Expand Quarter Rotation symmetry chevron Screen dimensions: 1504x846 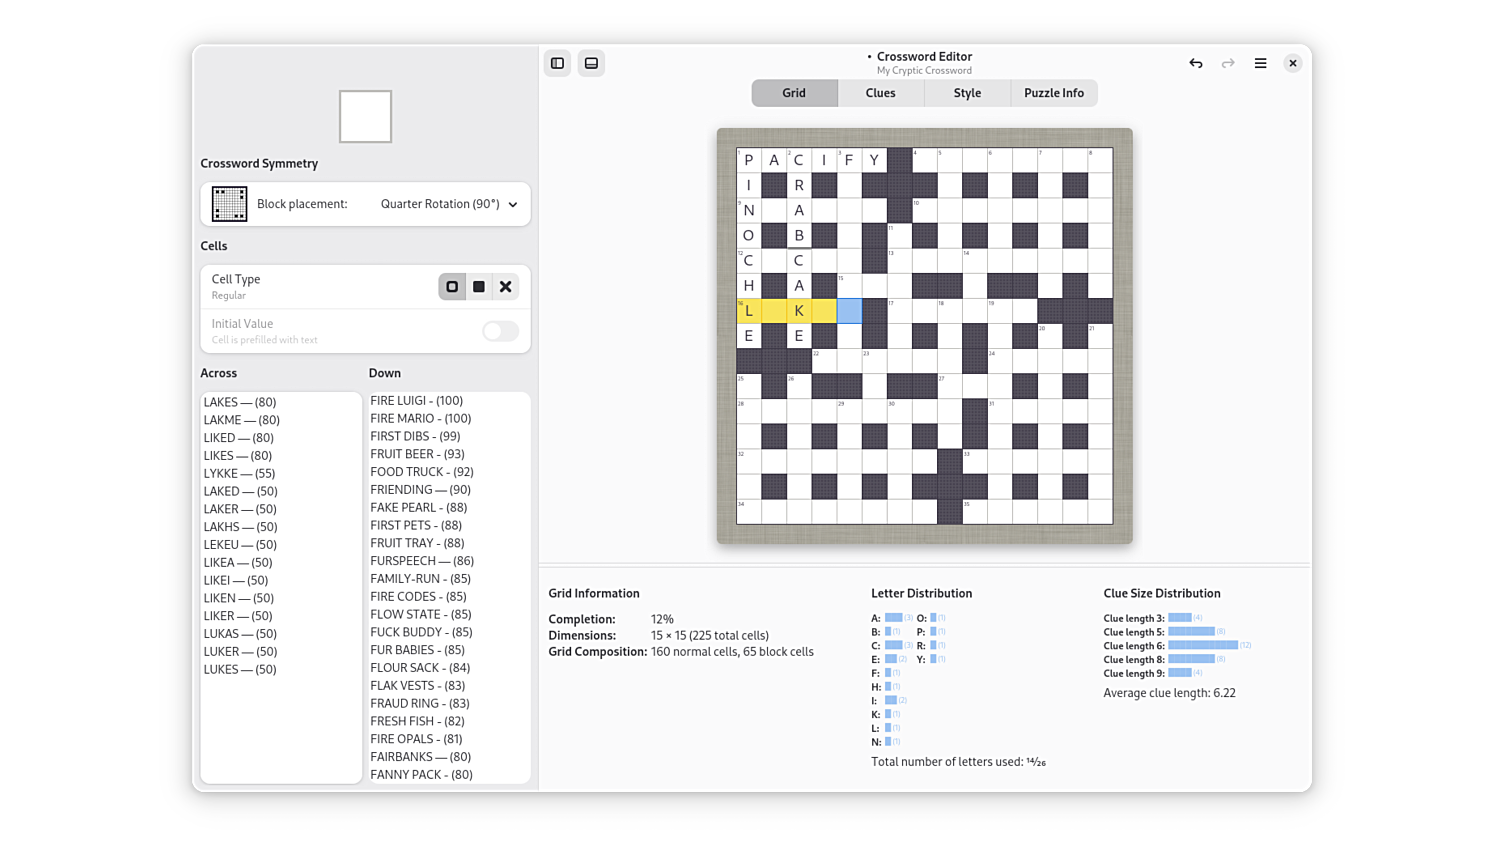click(513, 205)
